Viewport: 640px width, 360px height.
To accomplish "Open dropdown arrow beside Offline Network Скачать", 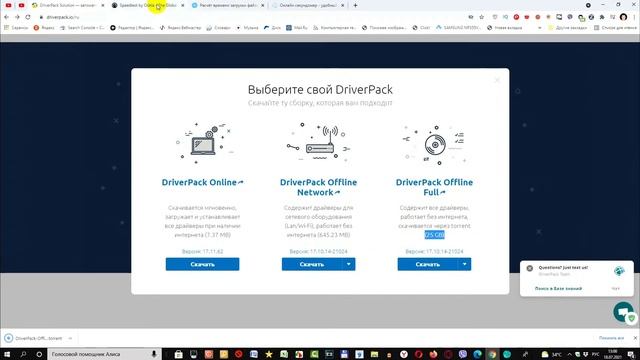I will click(x=349, y=264).
